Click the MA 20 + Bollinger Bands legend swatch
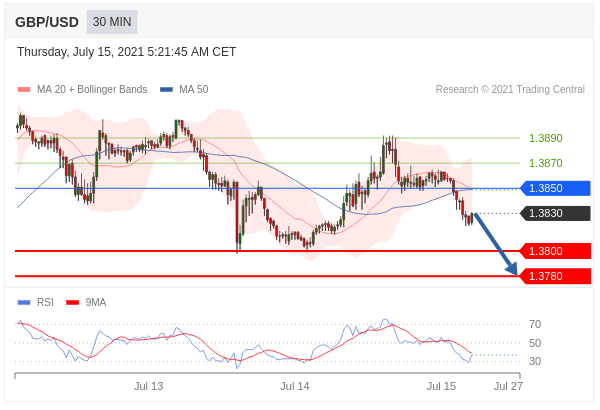This screenshot has width=600, height=410. (24, 90)
